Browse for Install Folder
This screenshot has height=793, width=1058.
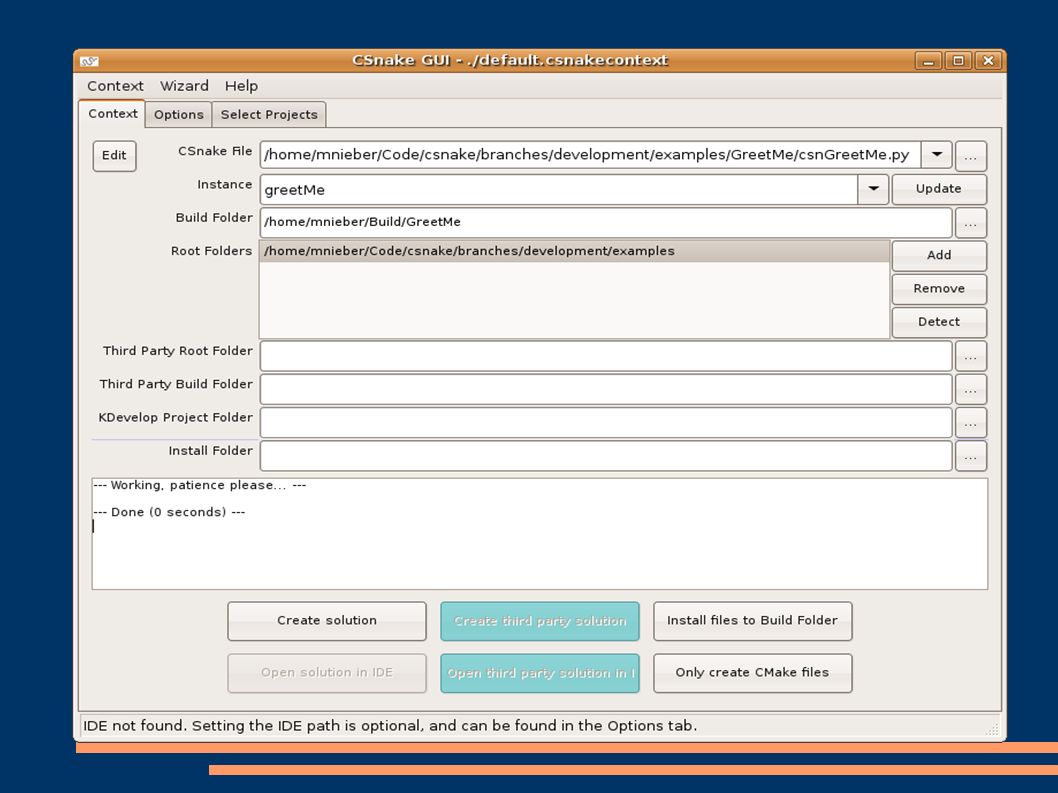point(970,456)
